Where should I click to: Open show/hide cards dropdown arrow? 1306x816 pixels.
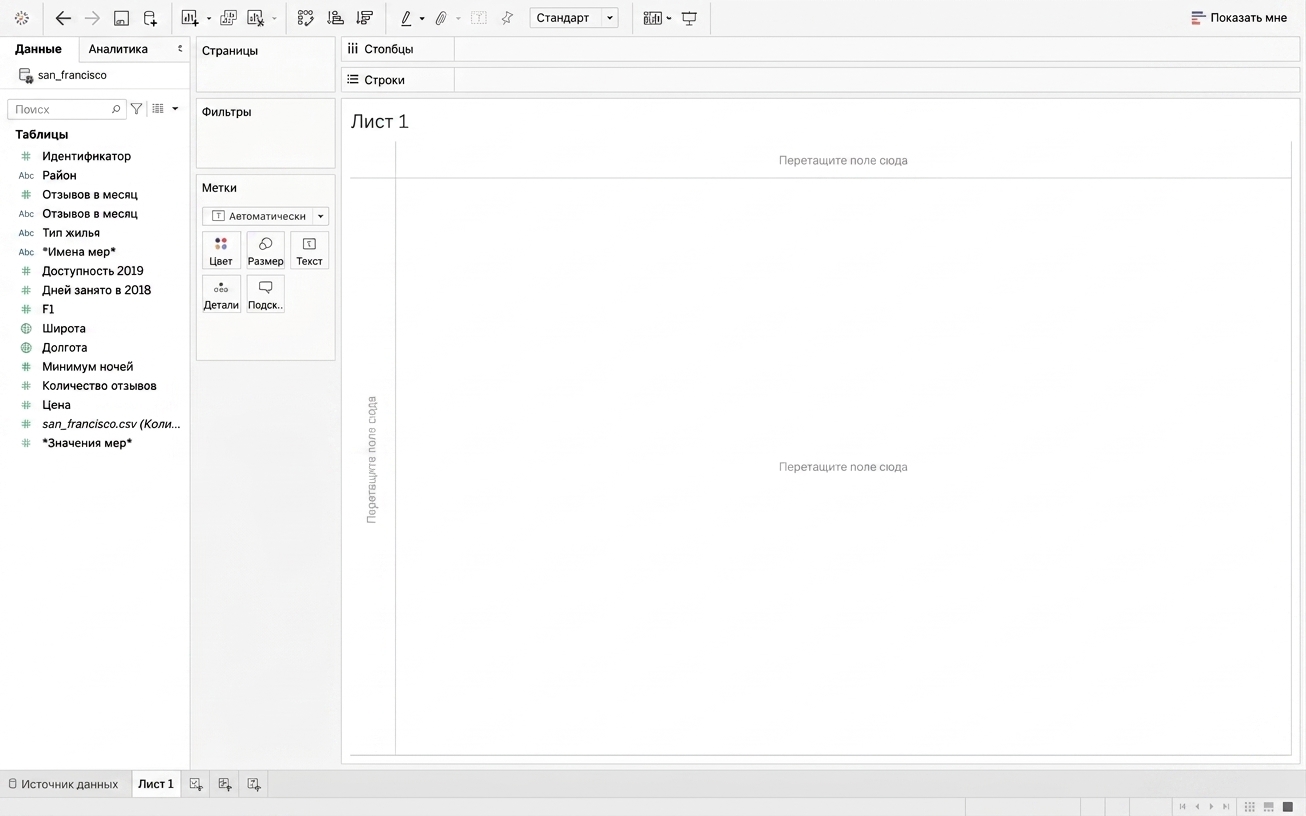669,19
